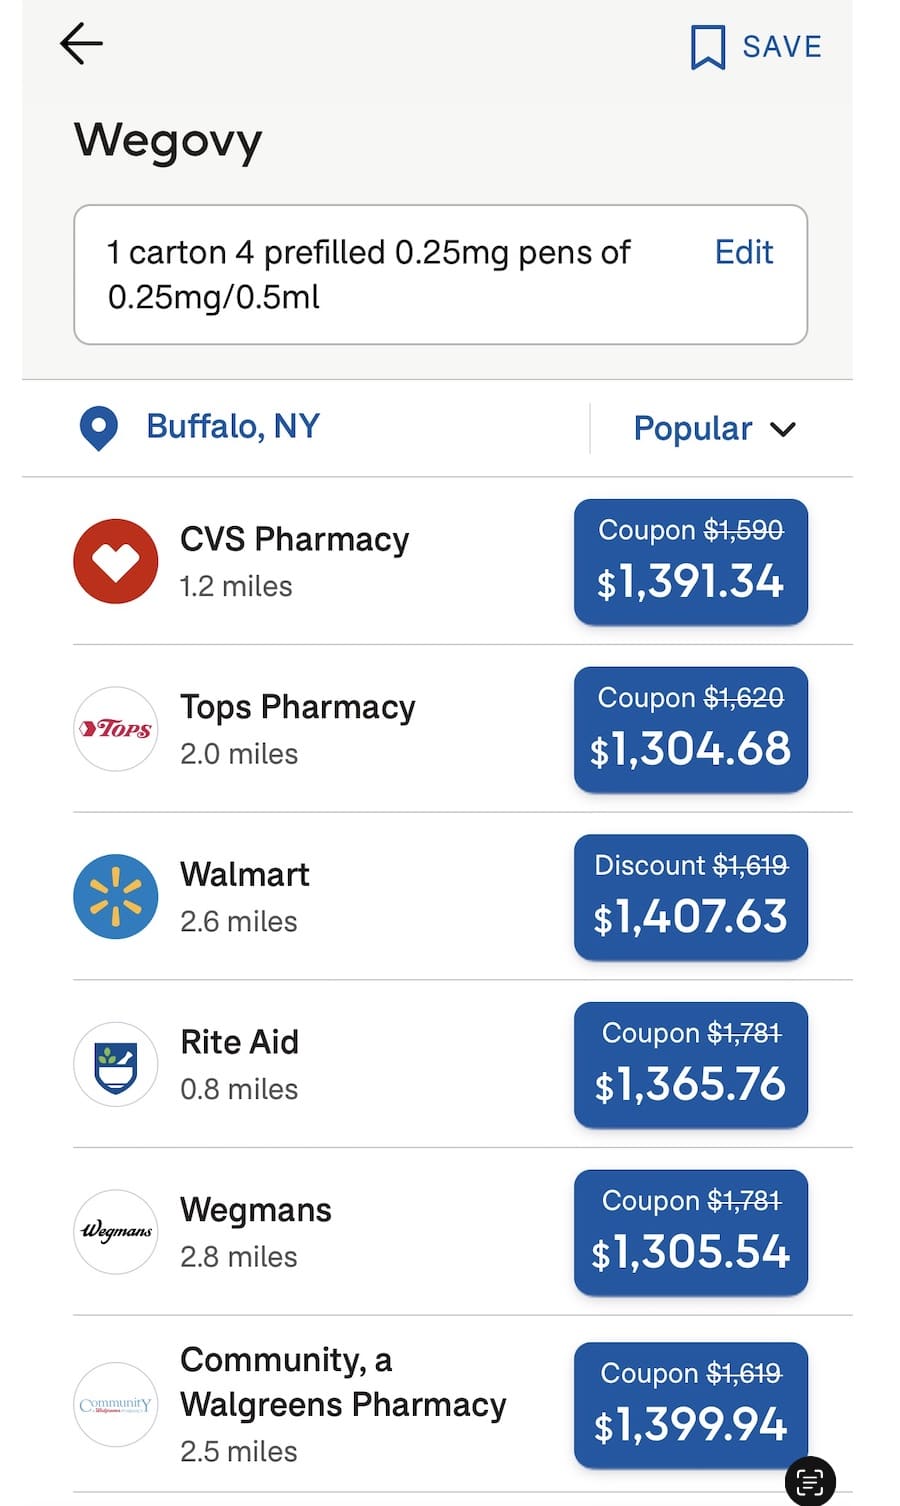Select Walmart discount price $1,407.63
This screenshot has height=1506, width=900.
[690, 897]
